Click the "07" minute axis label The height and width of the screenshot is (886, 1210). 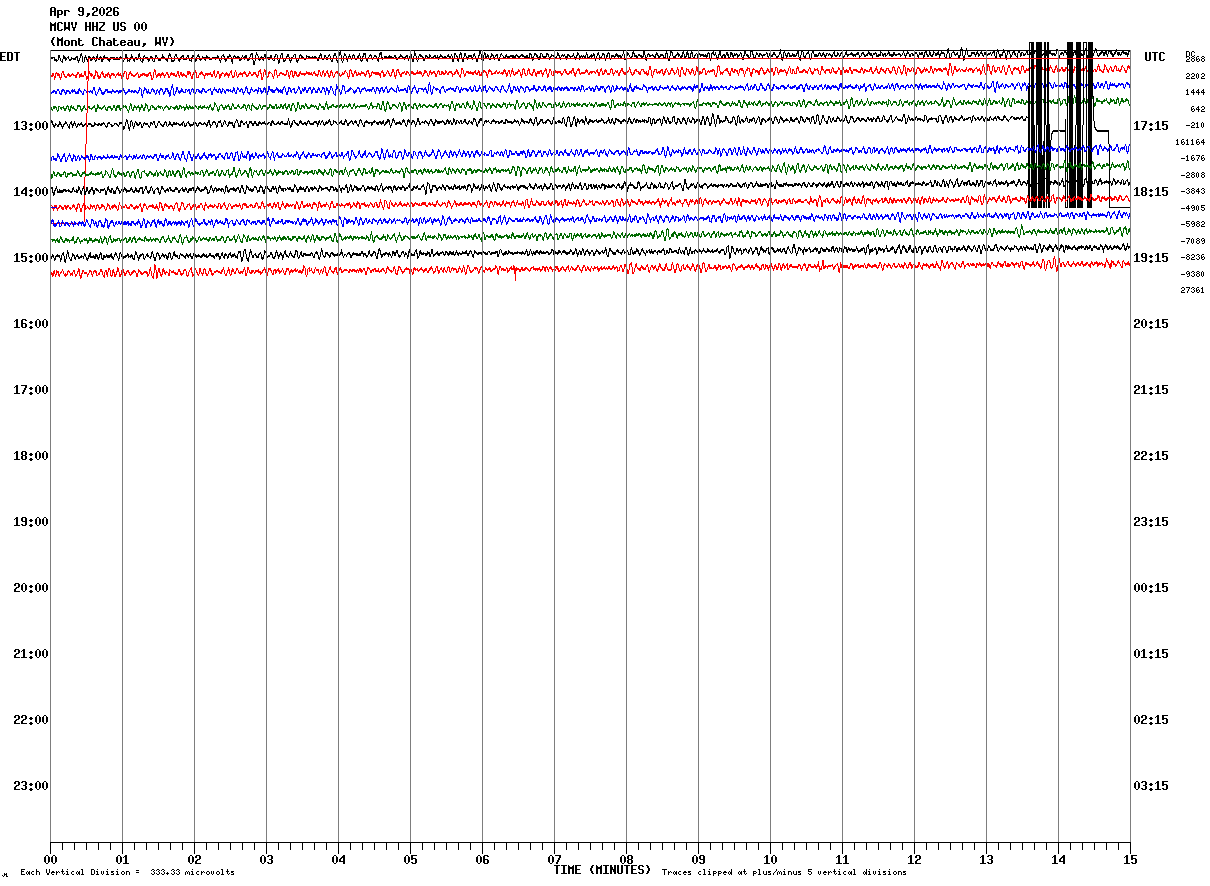[554, 860]
